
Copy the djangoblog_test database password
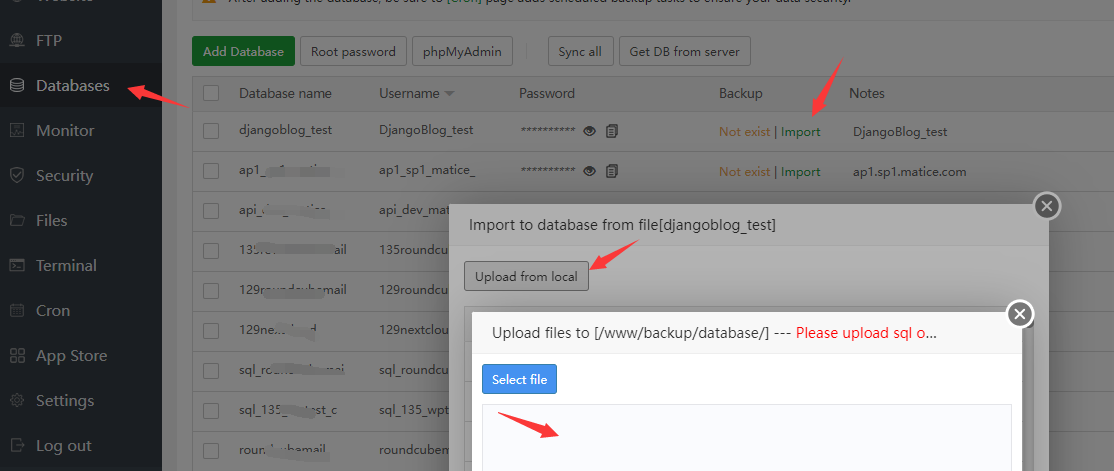[612, 131]
